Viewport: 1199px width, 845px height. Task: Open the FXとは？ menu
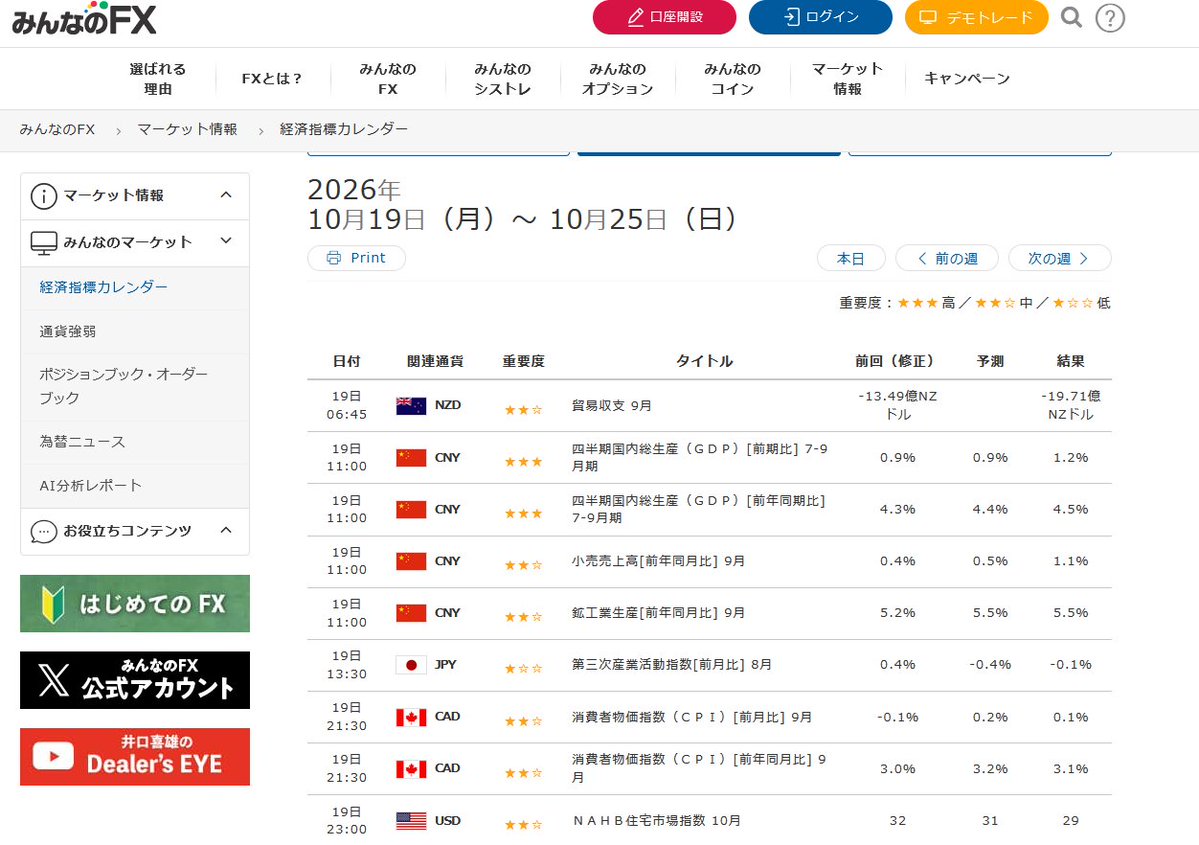[x=272, y=79]
